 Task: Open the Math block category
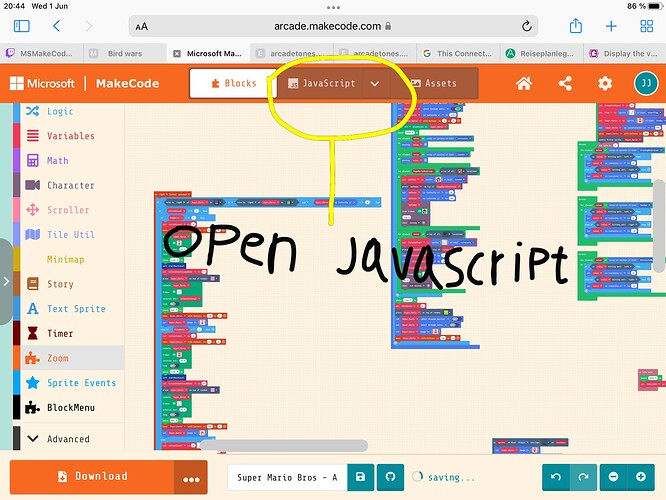(68, 160)
